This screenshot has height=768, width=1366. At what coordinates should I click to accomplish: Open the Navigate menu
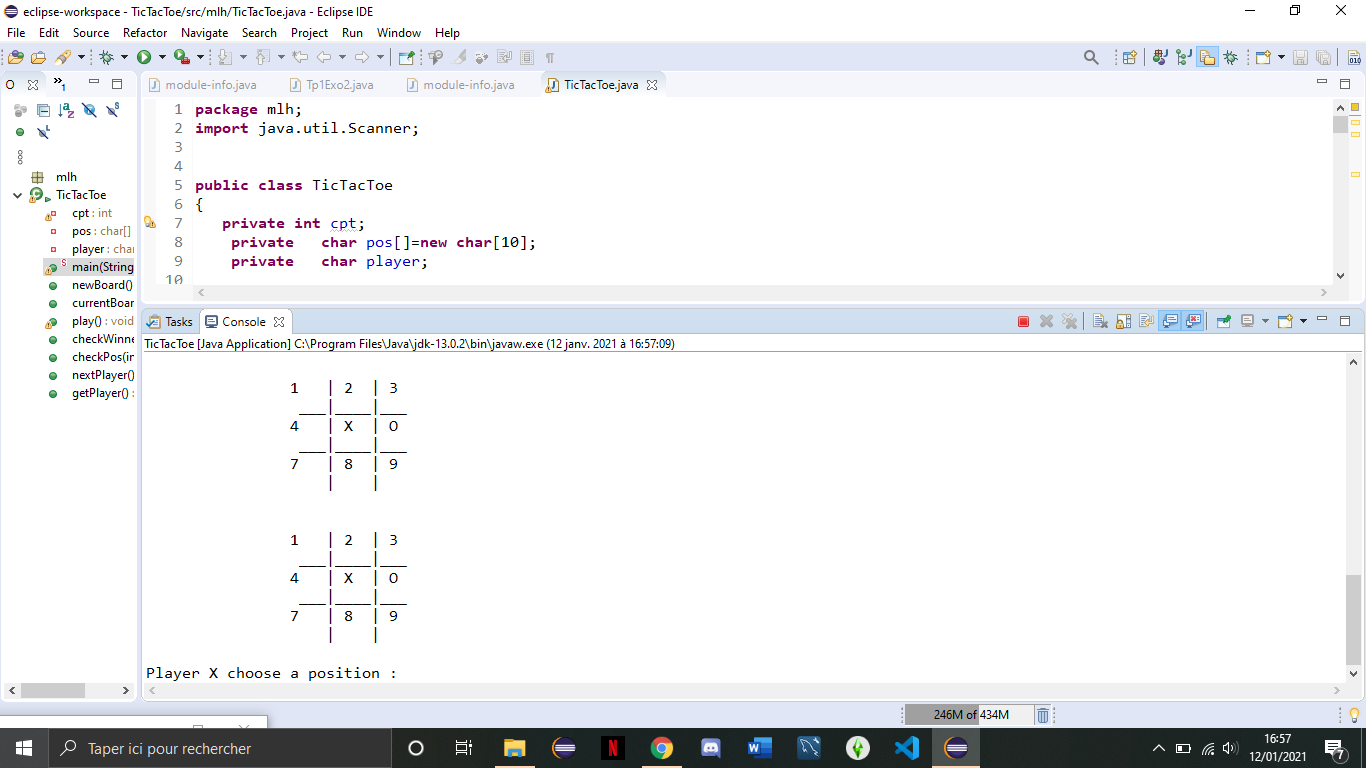point(205,33)
